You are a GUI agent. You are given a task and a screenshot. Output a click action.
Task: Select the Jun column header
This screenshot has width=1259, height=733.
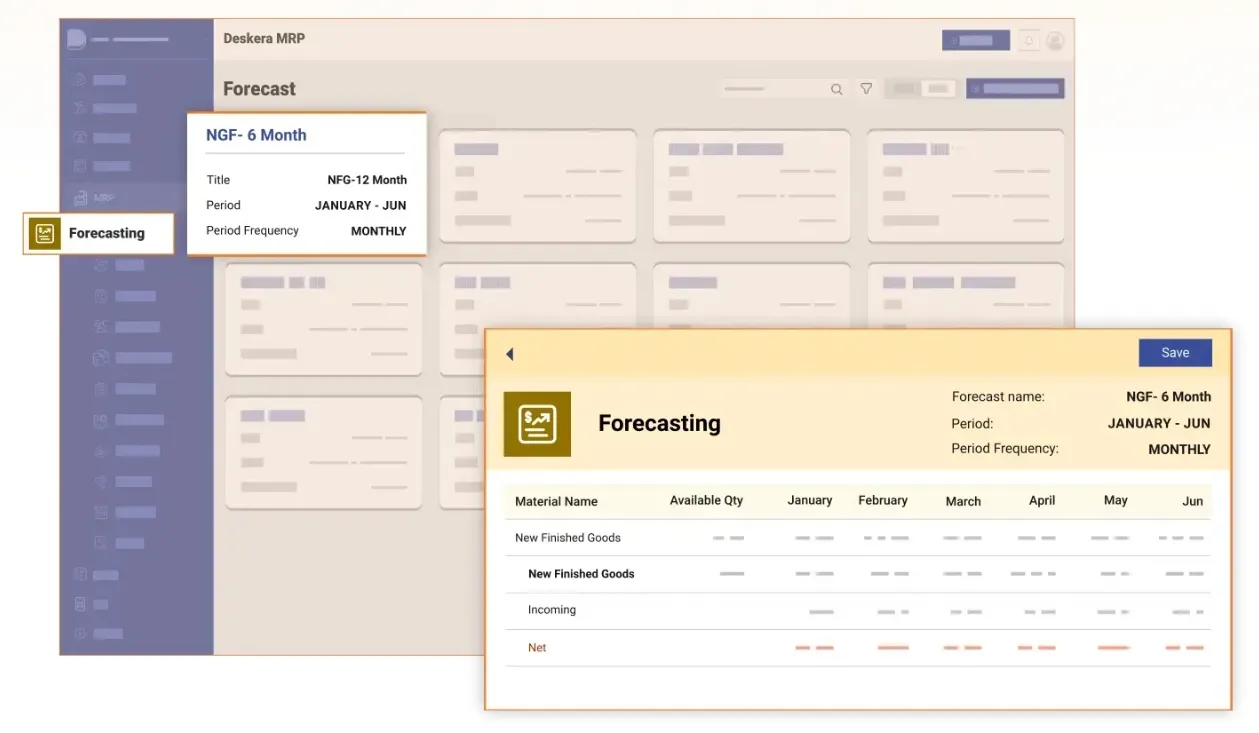[1192, 501]
